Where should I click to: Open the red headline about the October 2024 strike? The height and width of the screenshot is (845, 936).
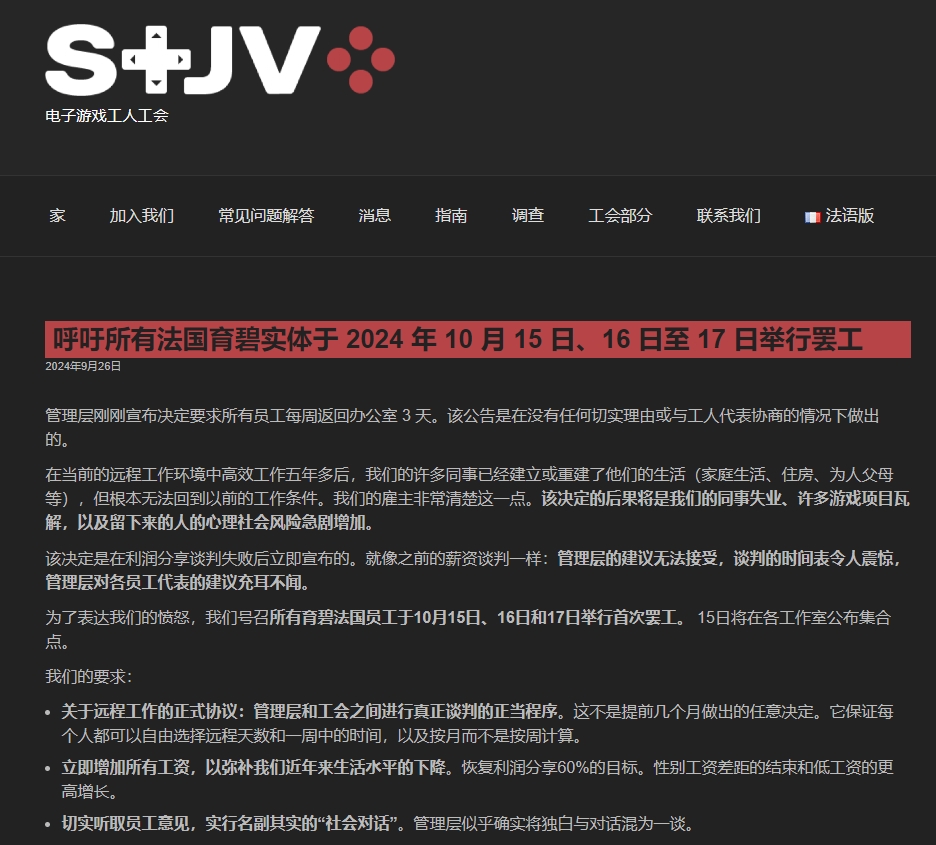478,339
